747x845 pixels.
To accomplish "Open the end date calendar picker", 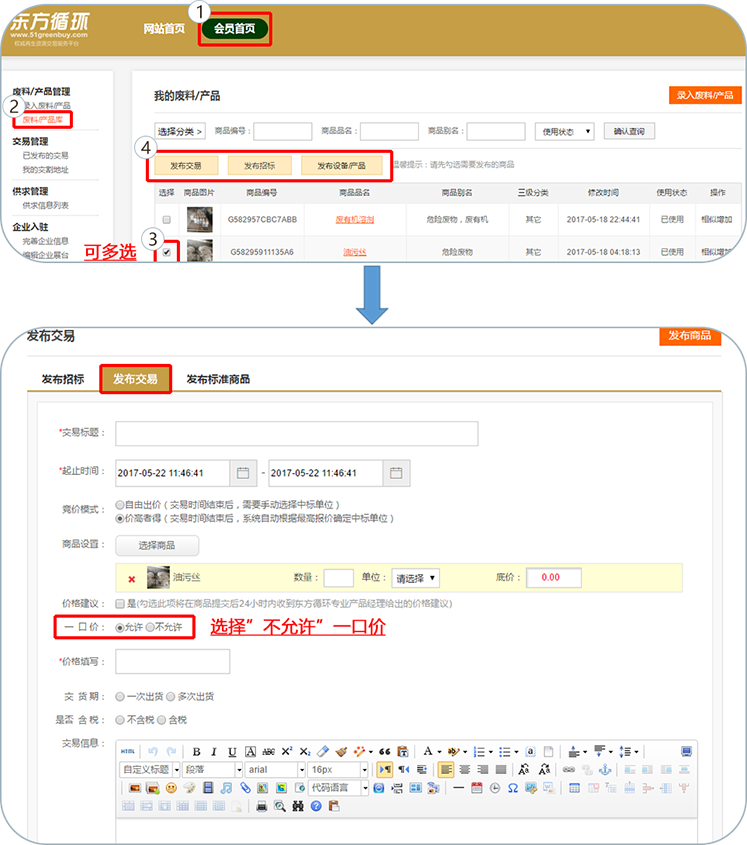I will (396, 473).
